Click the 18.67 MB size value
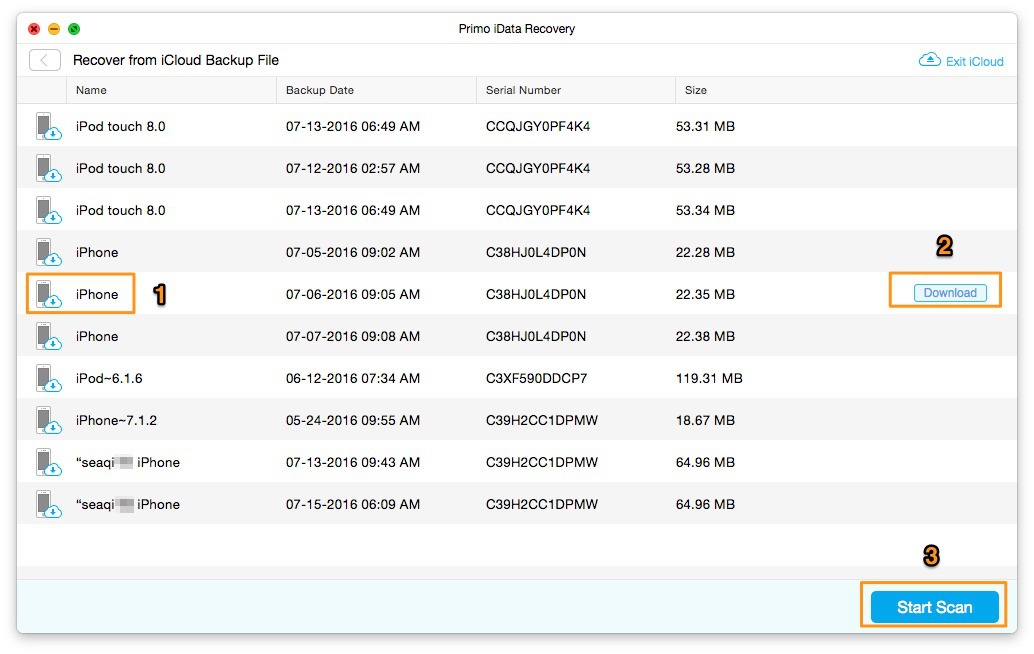Screen dimensions: 1034x654 [705, 421]
